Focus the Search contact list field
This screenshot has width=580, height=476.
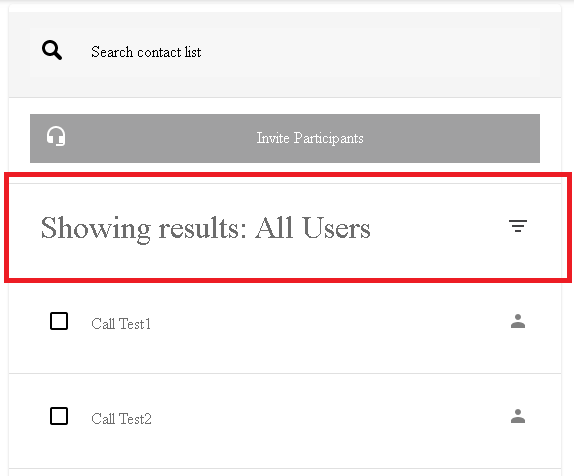[x=285, y=52]
